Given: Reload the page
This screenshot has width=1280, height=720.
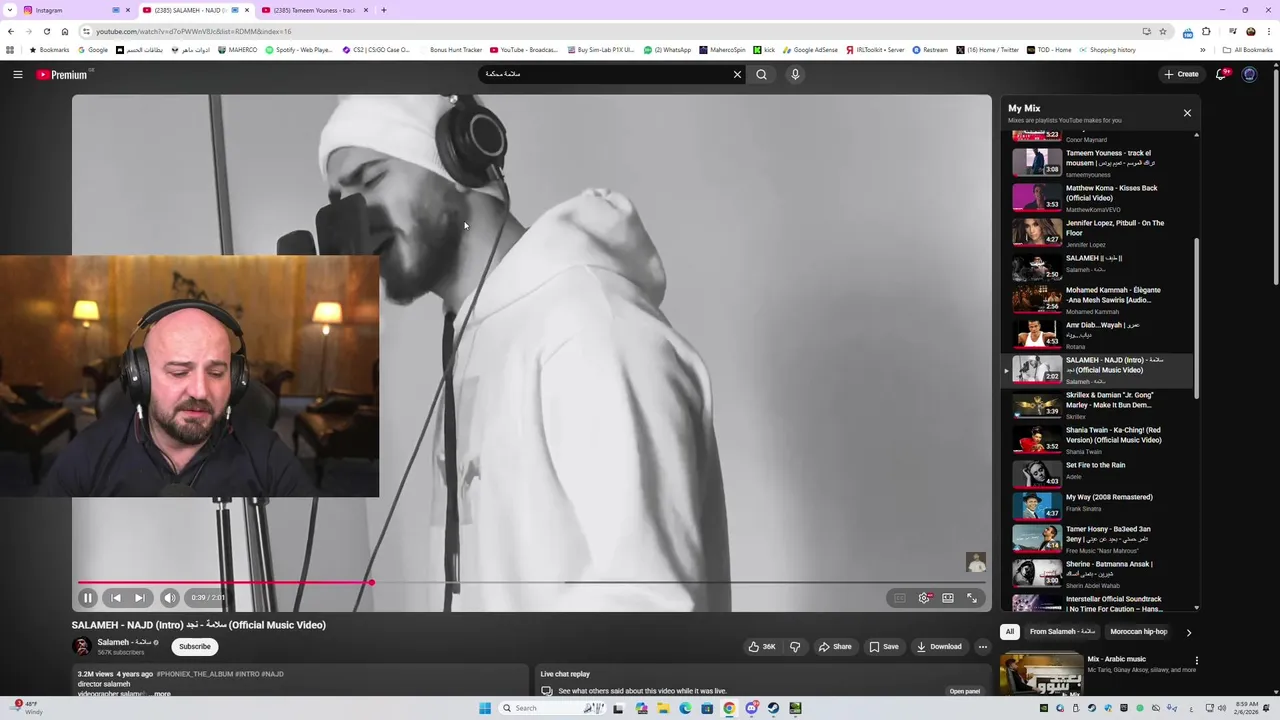Looking at the screenshot, I should point(46,31).
